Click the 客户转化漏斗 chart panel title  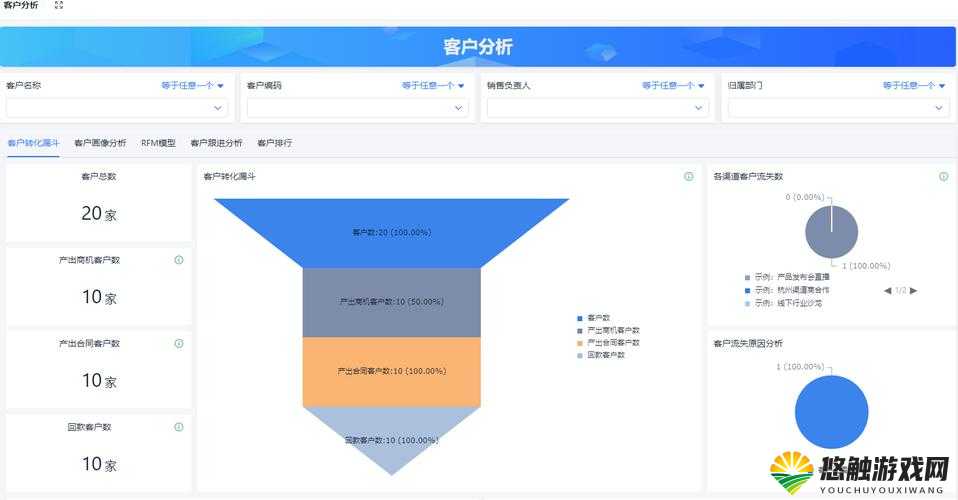tap(229, 176)
